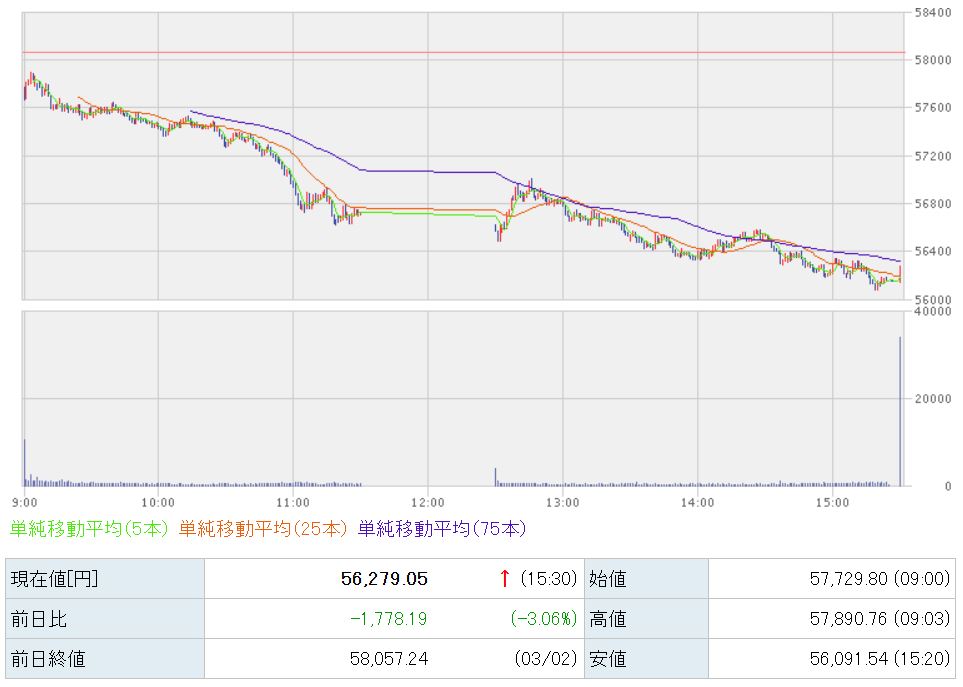This screenshot has height=687, width=963.
Task: Click the volume spike after the 12:00 lunch break
Action: point(496,476)
